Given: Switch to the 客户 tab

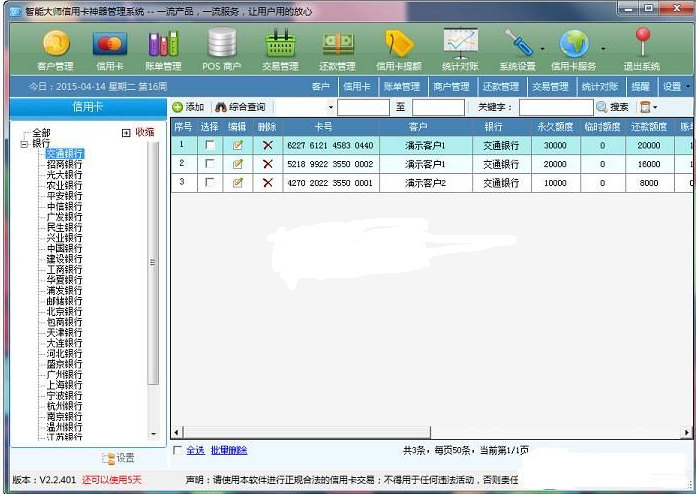Looking at the screenshot, I should point(320,87).
